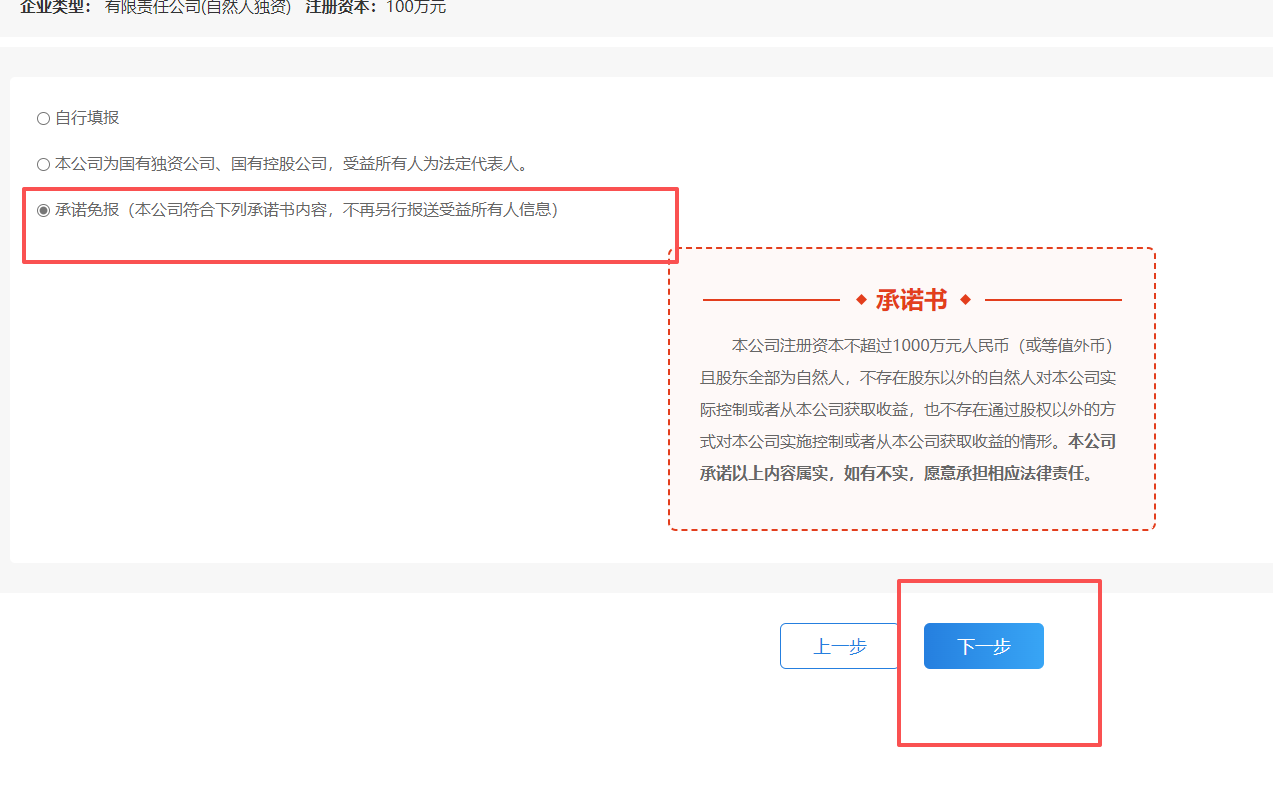Image resolution: width=1273 pixels, height=792 pixels.
Task: Choose the 国有独资公司 radio option
Action: 43,164
